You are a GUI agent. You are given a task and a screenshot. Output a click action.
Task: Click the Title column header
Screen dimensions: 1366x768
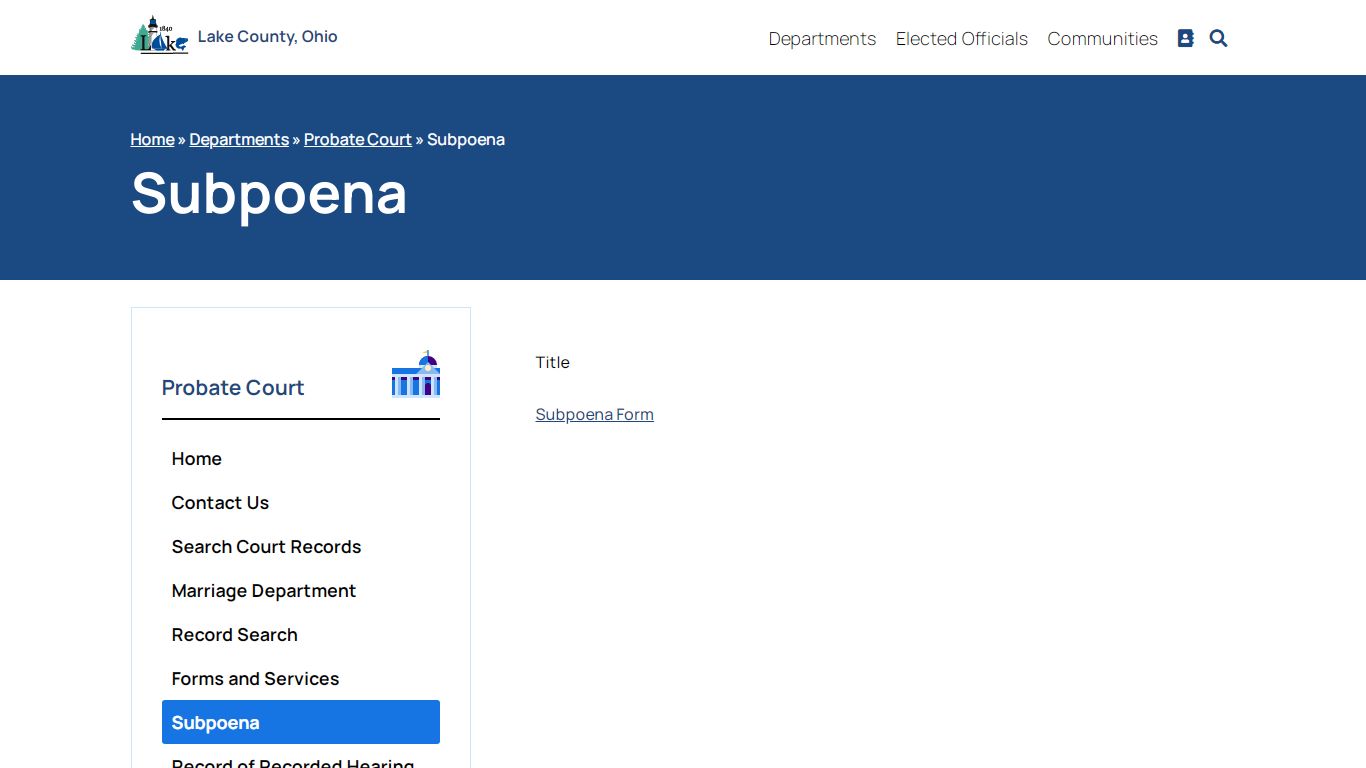pos(552,362)
